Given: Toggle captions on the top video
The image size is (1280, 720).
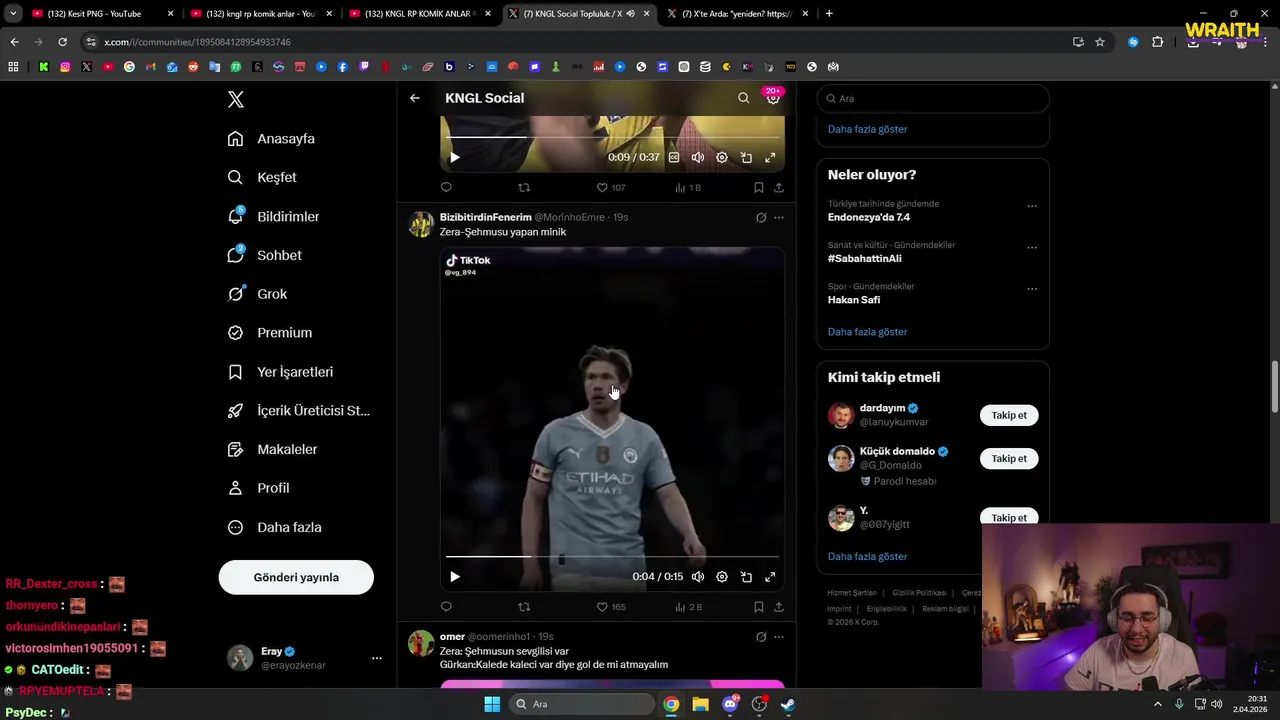Looking at the screenshot, I should coord(674,158).
